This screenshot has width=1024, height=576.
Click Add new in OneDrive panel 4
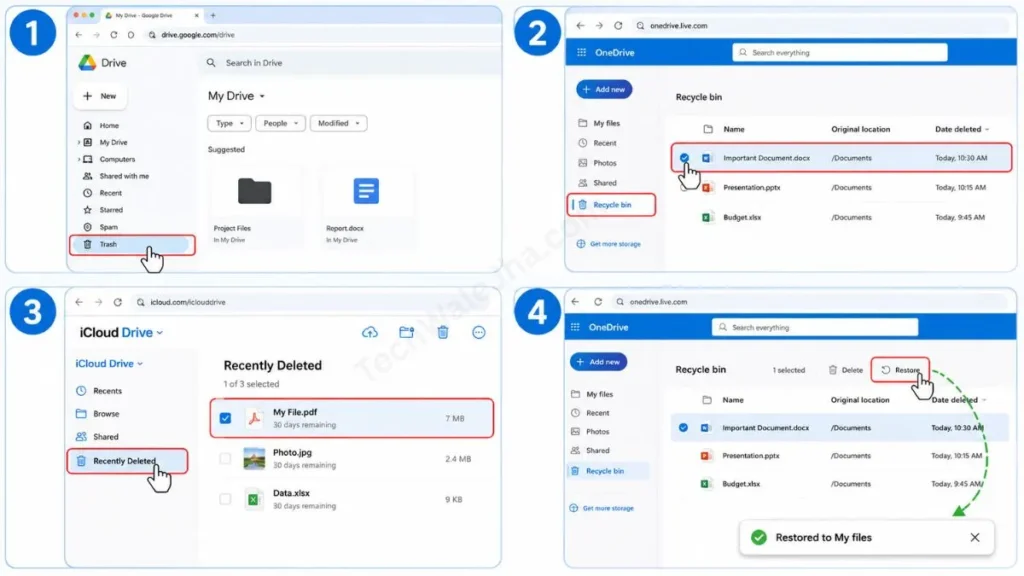(598, 362)
